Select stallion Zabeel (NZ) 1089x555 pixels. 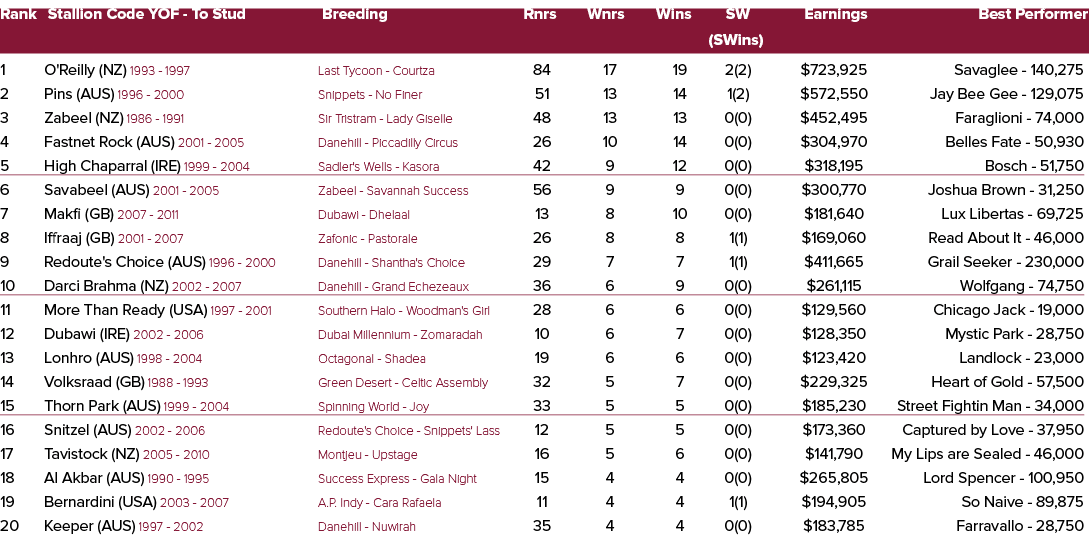(83, 118)
